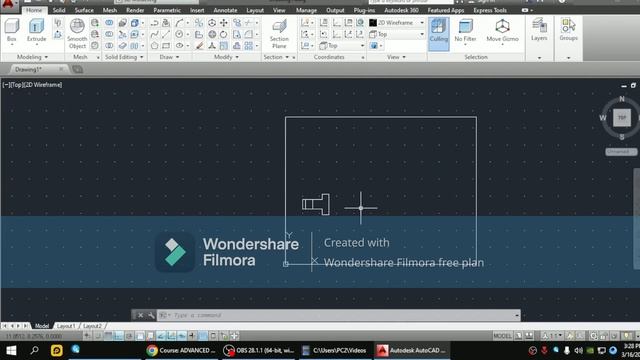Switch to the Surface ribbon tab

[x=84, y=10]
